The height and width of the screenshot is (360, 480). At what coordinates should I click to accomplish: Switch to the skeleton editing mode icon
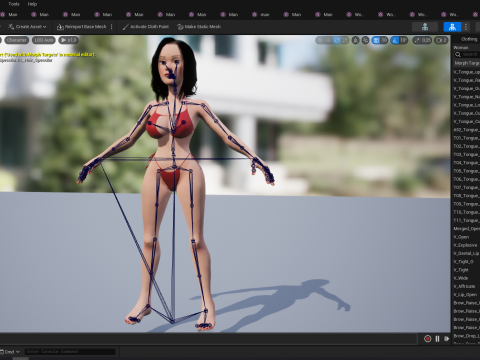point(425,27)
